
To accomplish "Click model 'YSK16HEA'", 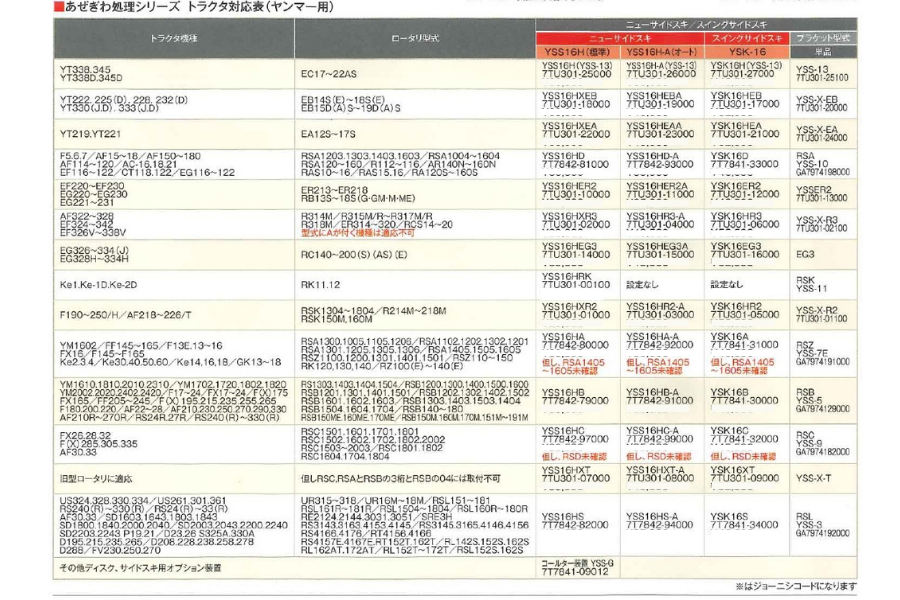I will tap(736, 126).
